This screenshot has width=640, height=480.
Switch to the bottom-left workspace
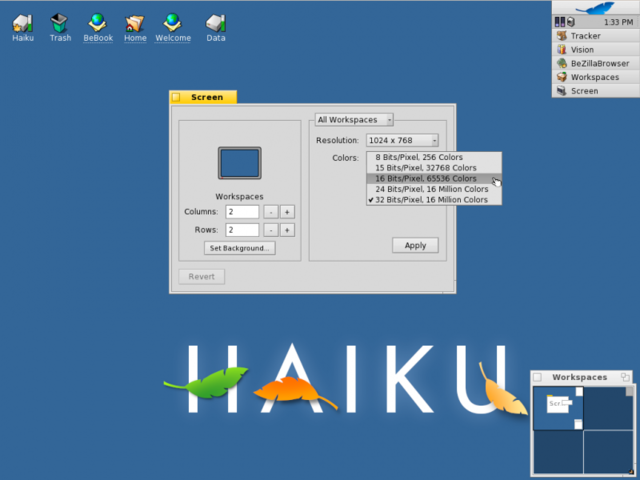point(558,451)
